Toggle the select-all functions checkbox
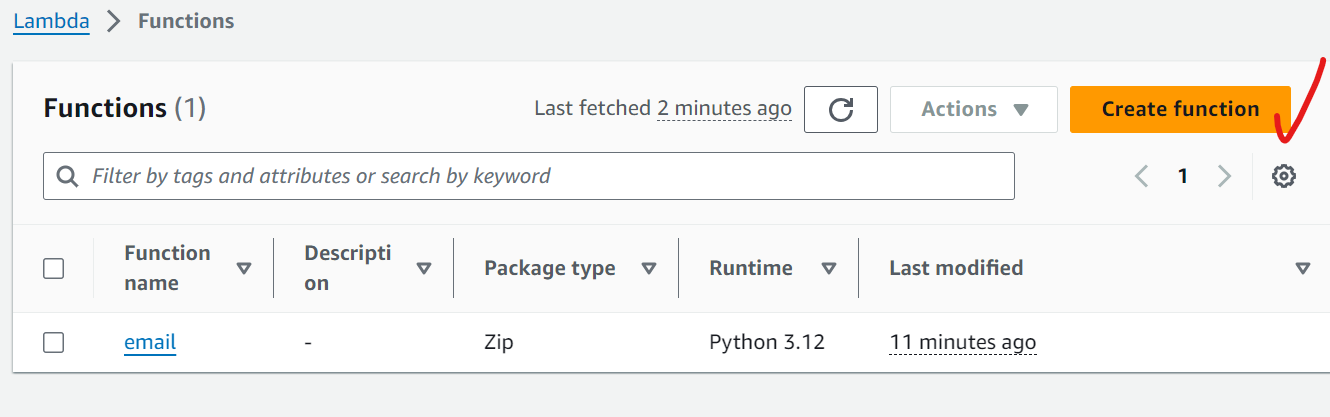This screenshot has height=417, width=1330. (54, 268)
